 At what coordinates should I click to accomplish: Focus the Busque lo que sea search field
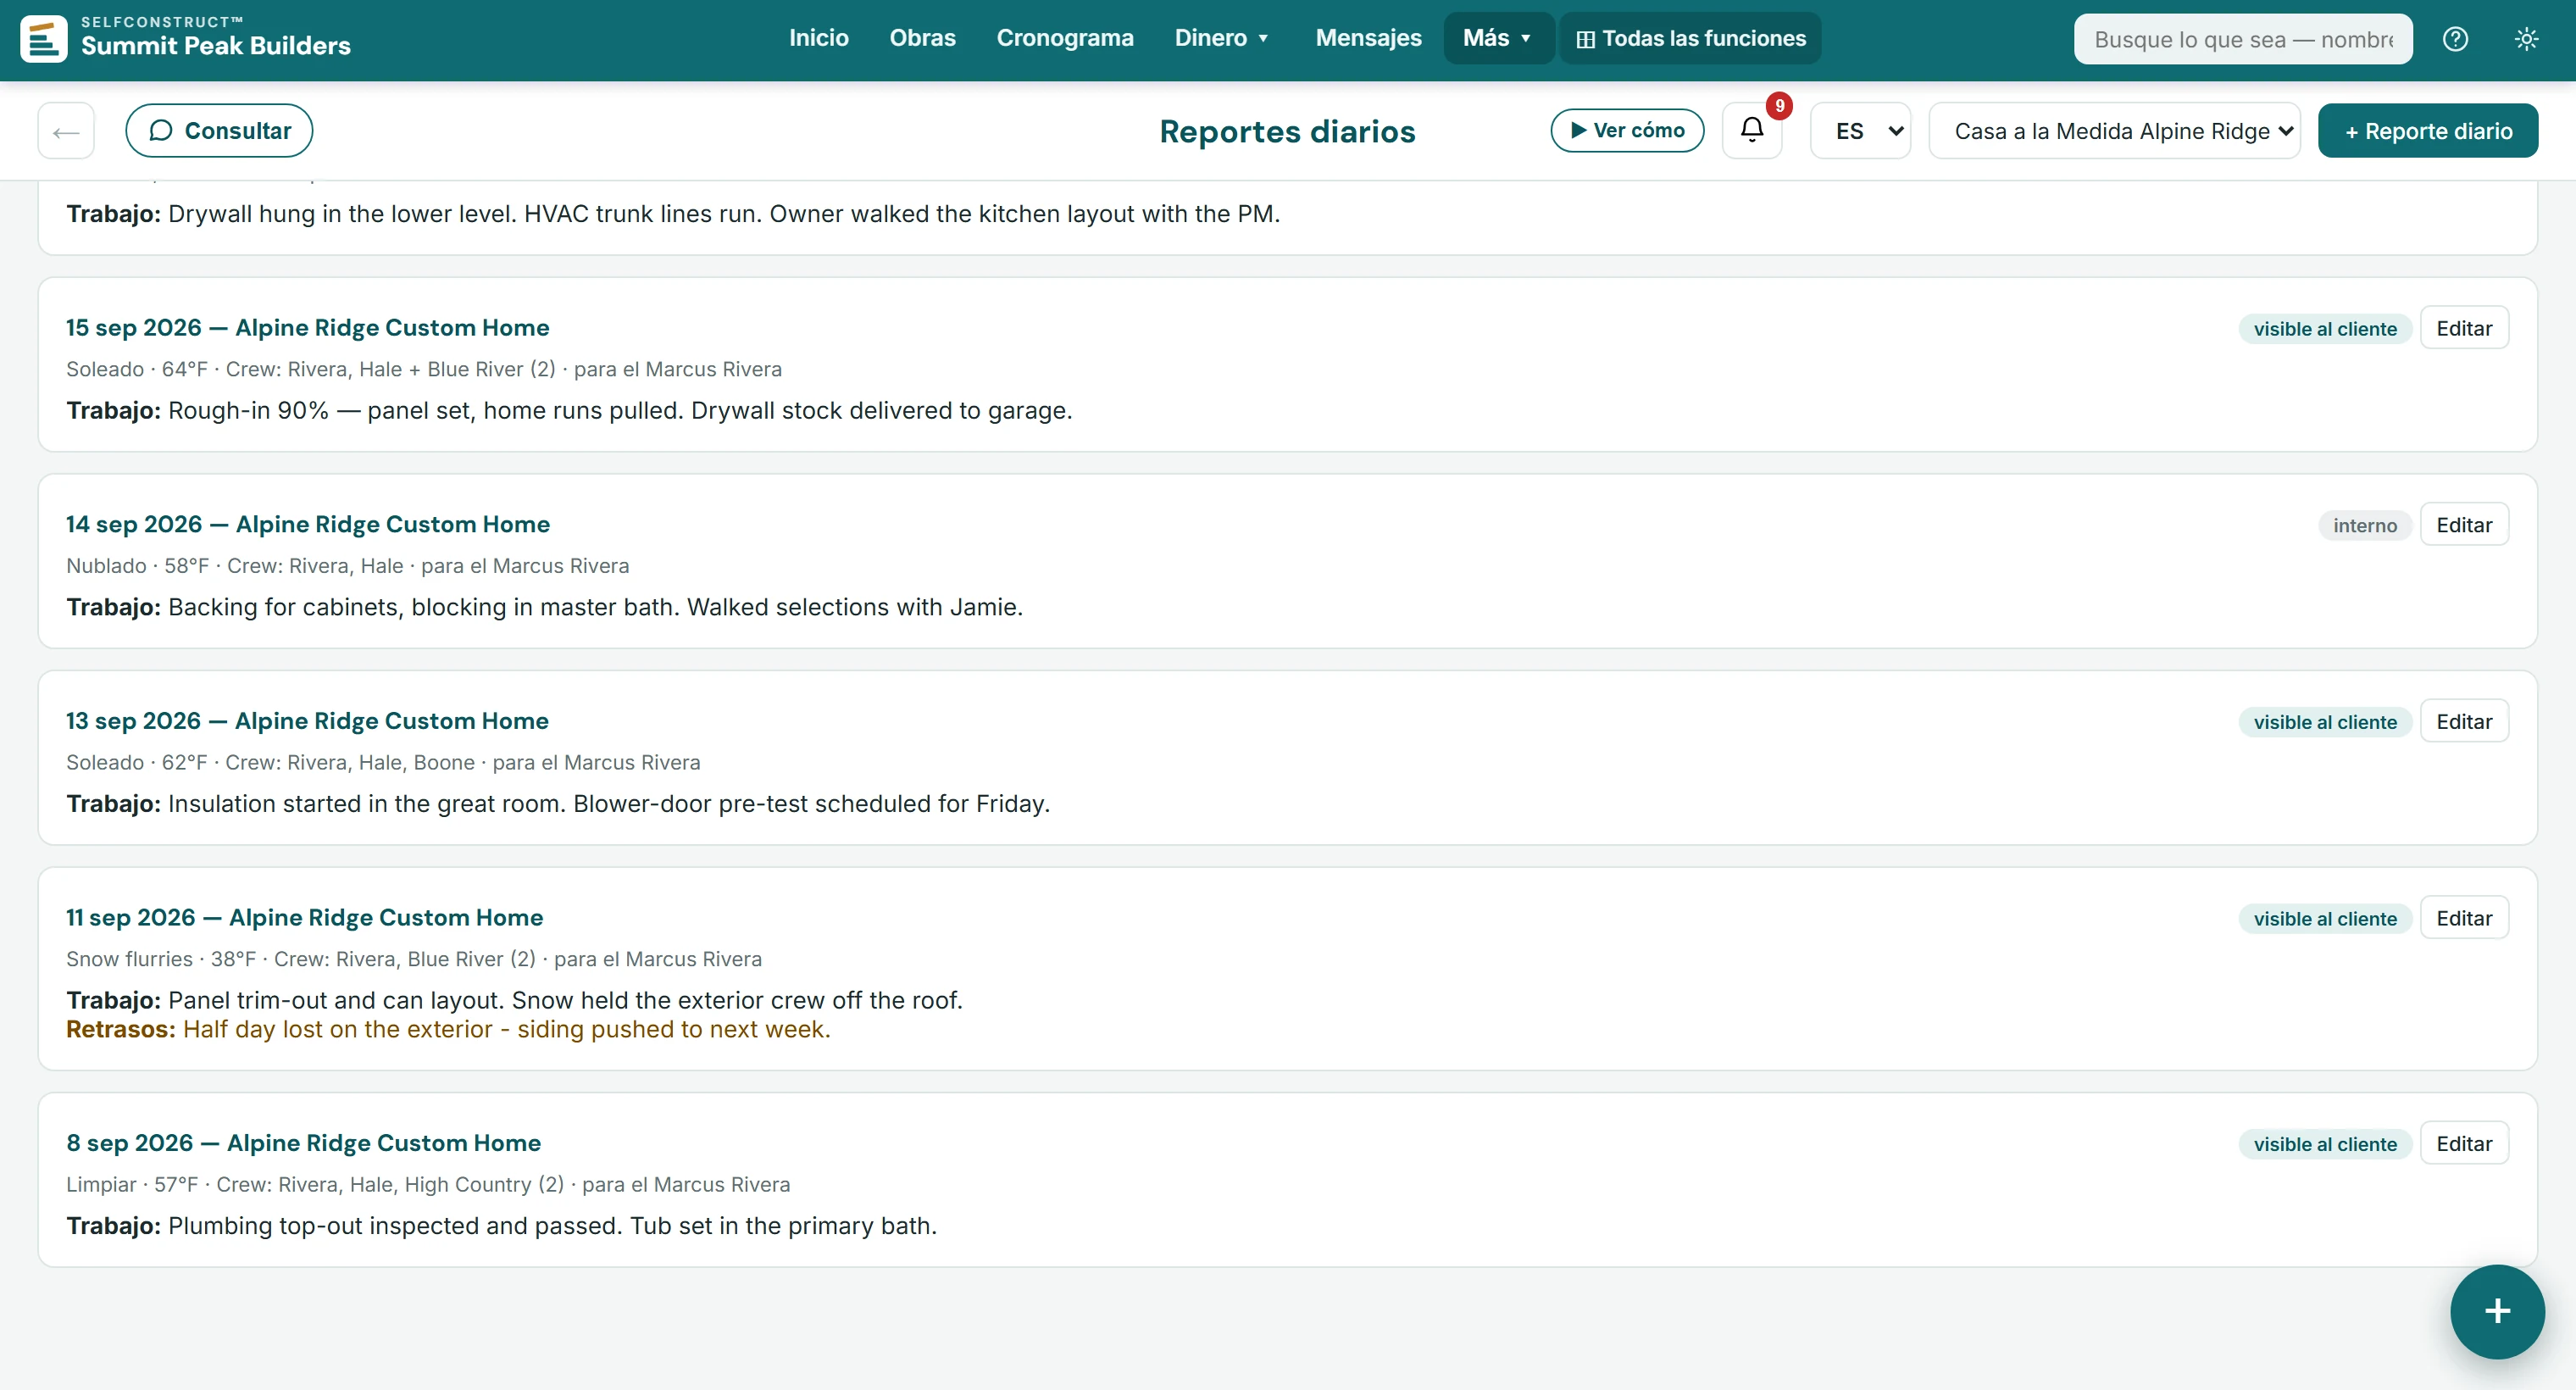point(2243,39)
